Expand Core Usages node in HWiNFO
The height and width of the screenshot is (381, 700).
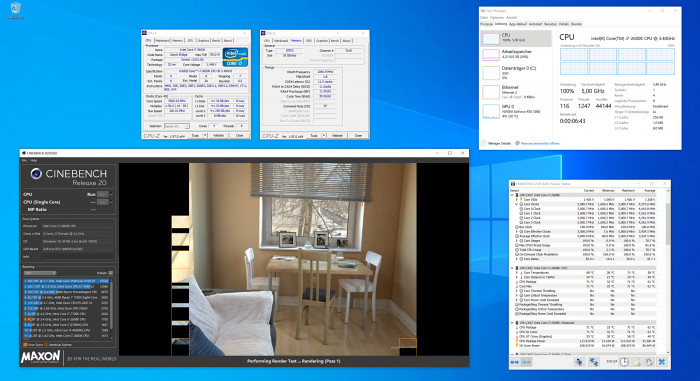pos(517,241)
